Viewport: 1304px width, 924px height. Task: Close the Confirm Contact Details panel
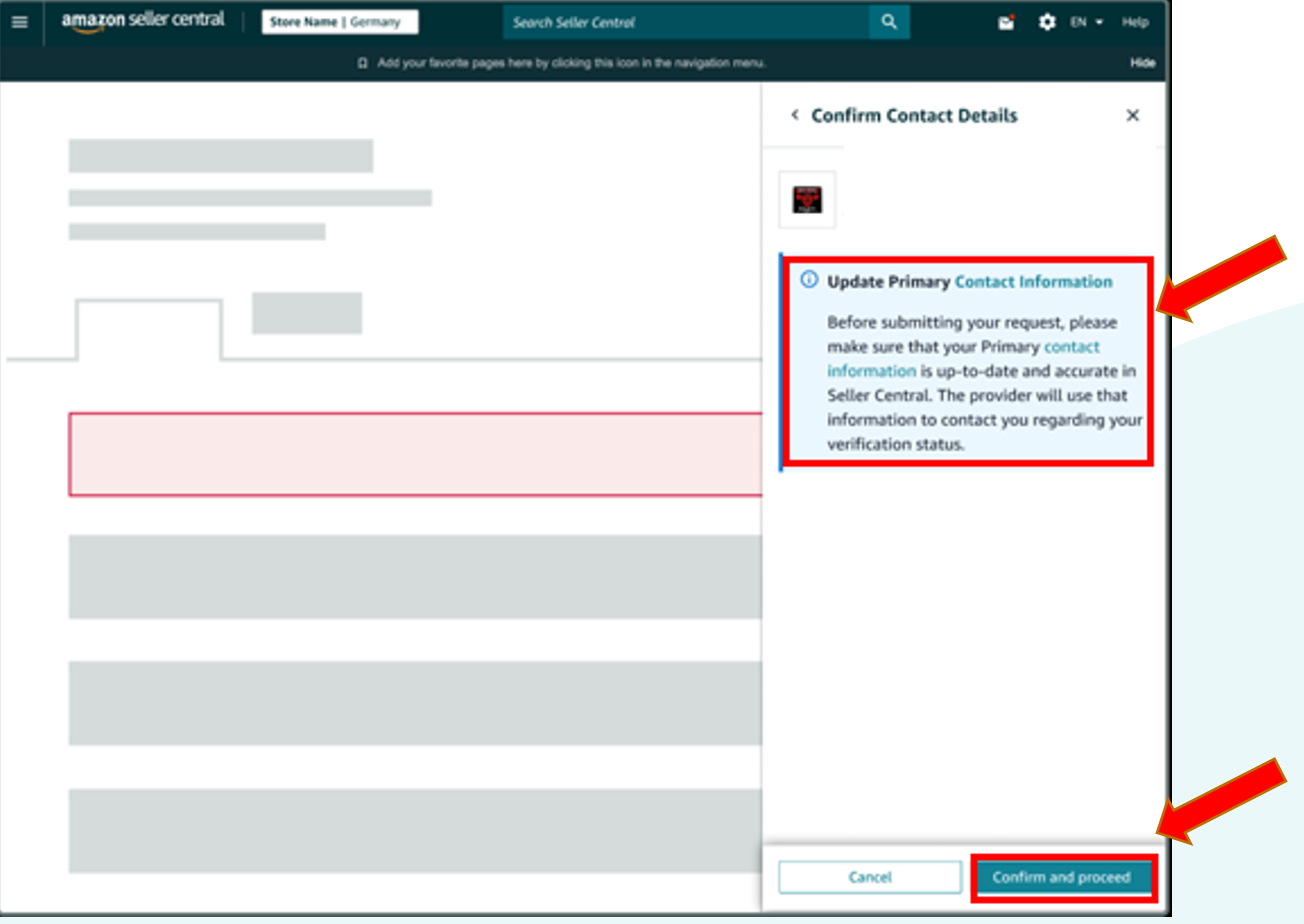click(x=1133, y=115)
